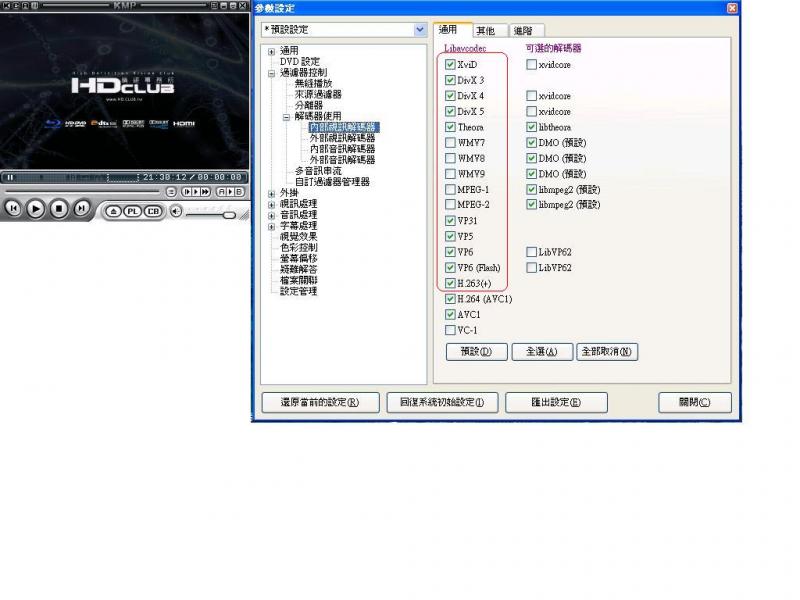The width and height of the screenshot is (800, 600).
Task: Click the KMPlayer volume slider handle
Action: pyautogui.click(x=229, y=215)
